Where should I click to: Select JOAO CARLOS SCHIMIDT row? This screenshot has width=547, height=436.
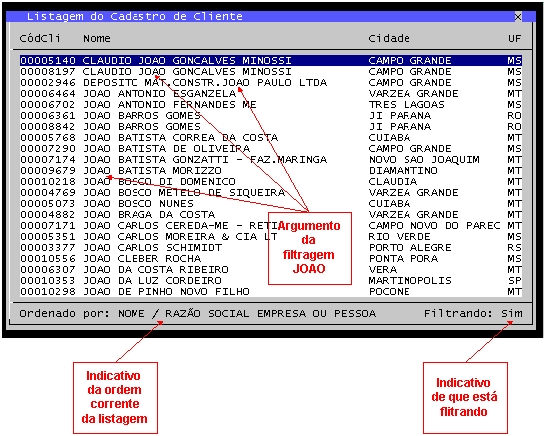pos(271,247)
